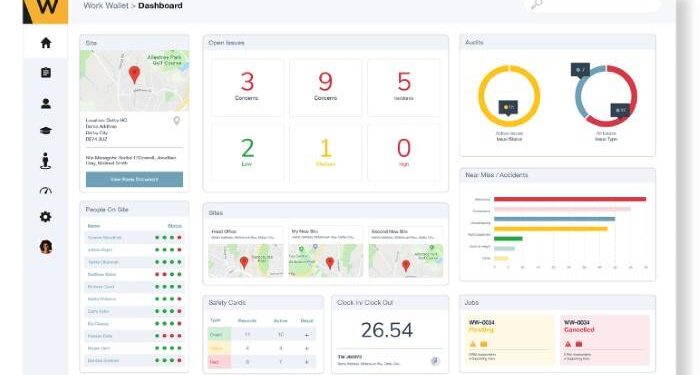The image size is (700, 375).
Task: Select the clipboard icon in the sidebar
Action: pos(46,72)
